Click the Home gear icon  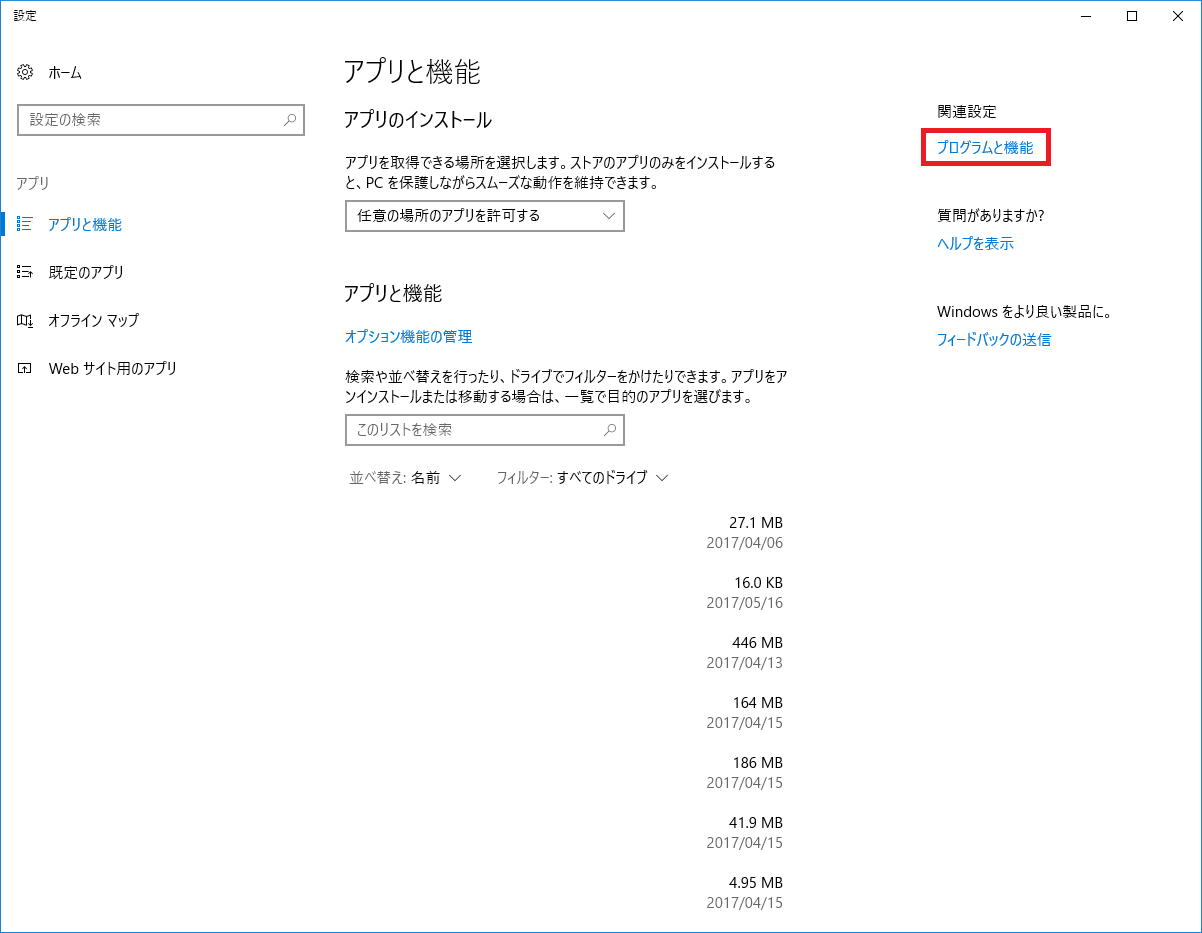[25, 73]
